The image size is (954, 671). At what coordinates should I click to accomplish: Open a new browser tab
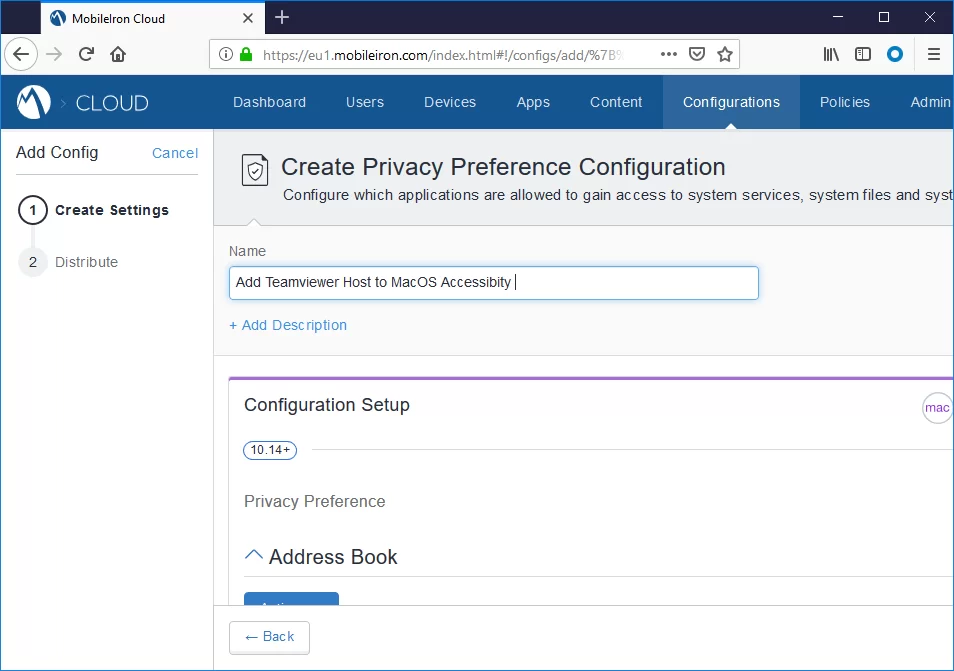(x=282, y=17)
